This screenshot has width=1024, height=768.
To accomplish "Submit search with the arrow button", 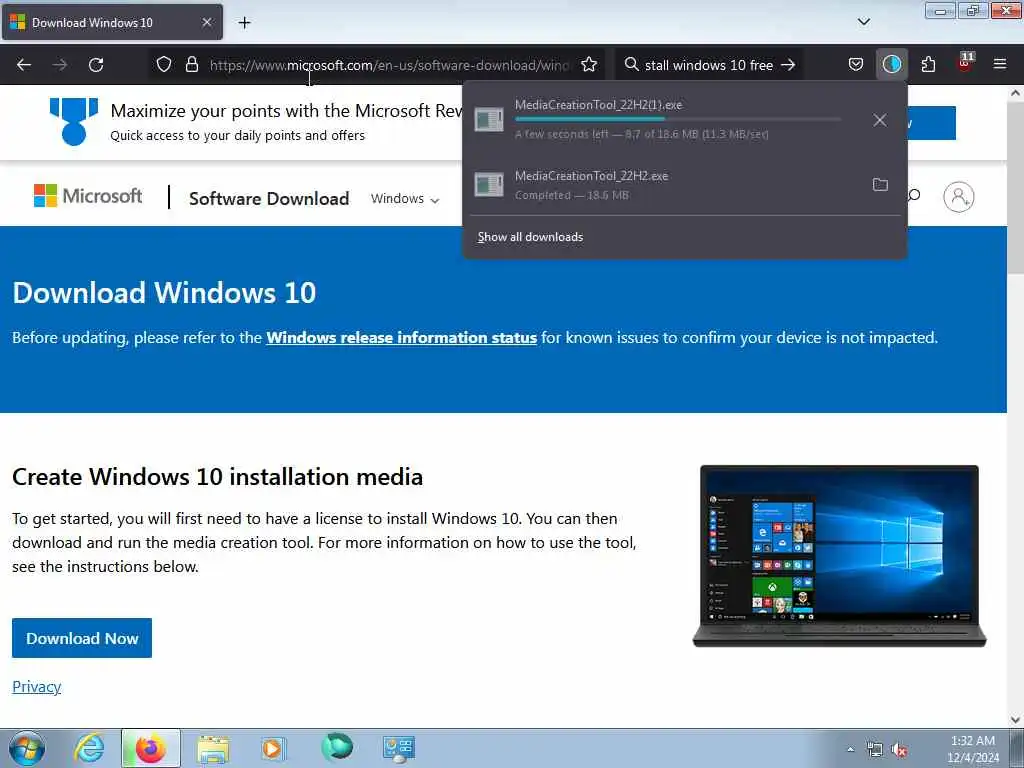I will pos(788,65).
